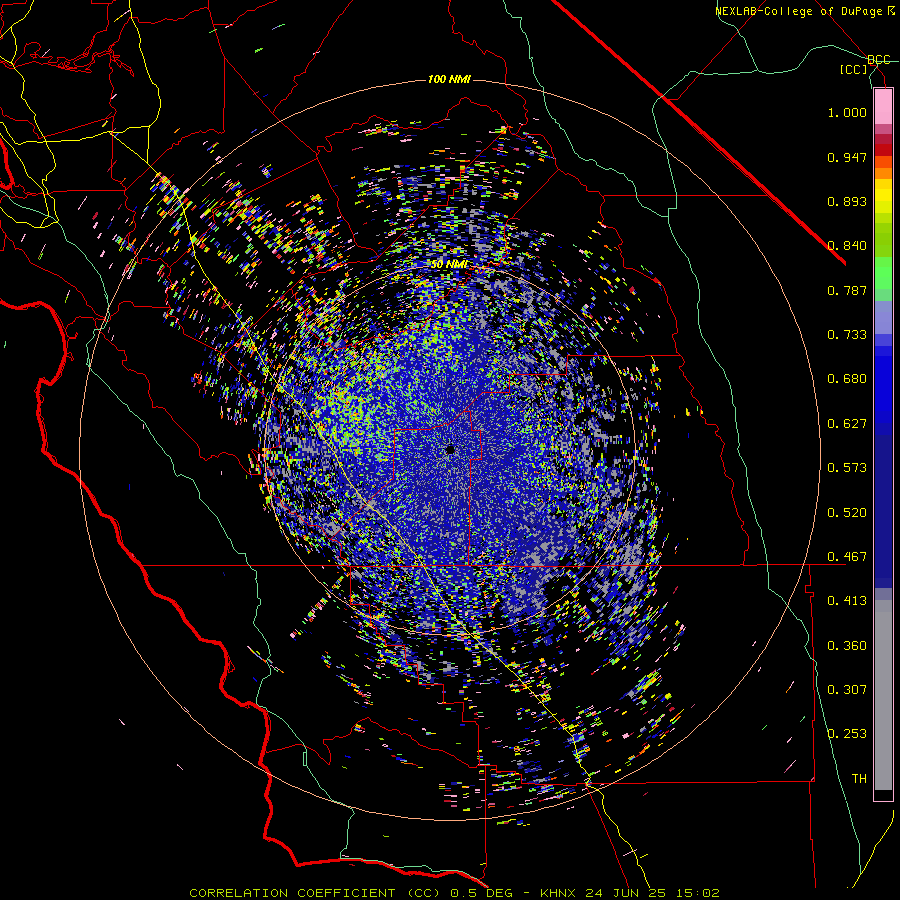Click the 50 NMI range ring label

click(x=449, y=264)
